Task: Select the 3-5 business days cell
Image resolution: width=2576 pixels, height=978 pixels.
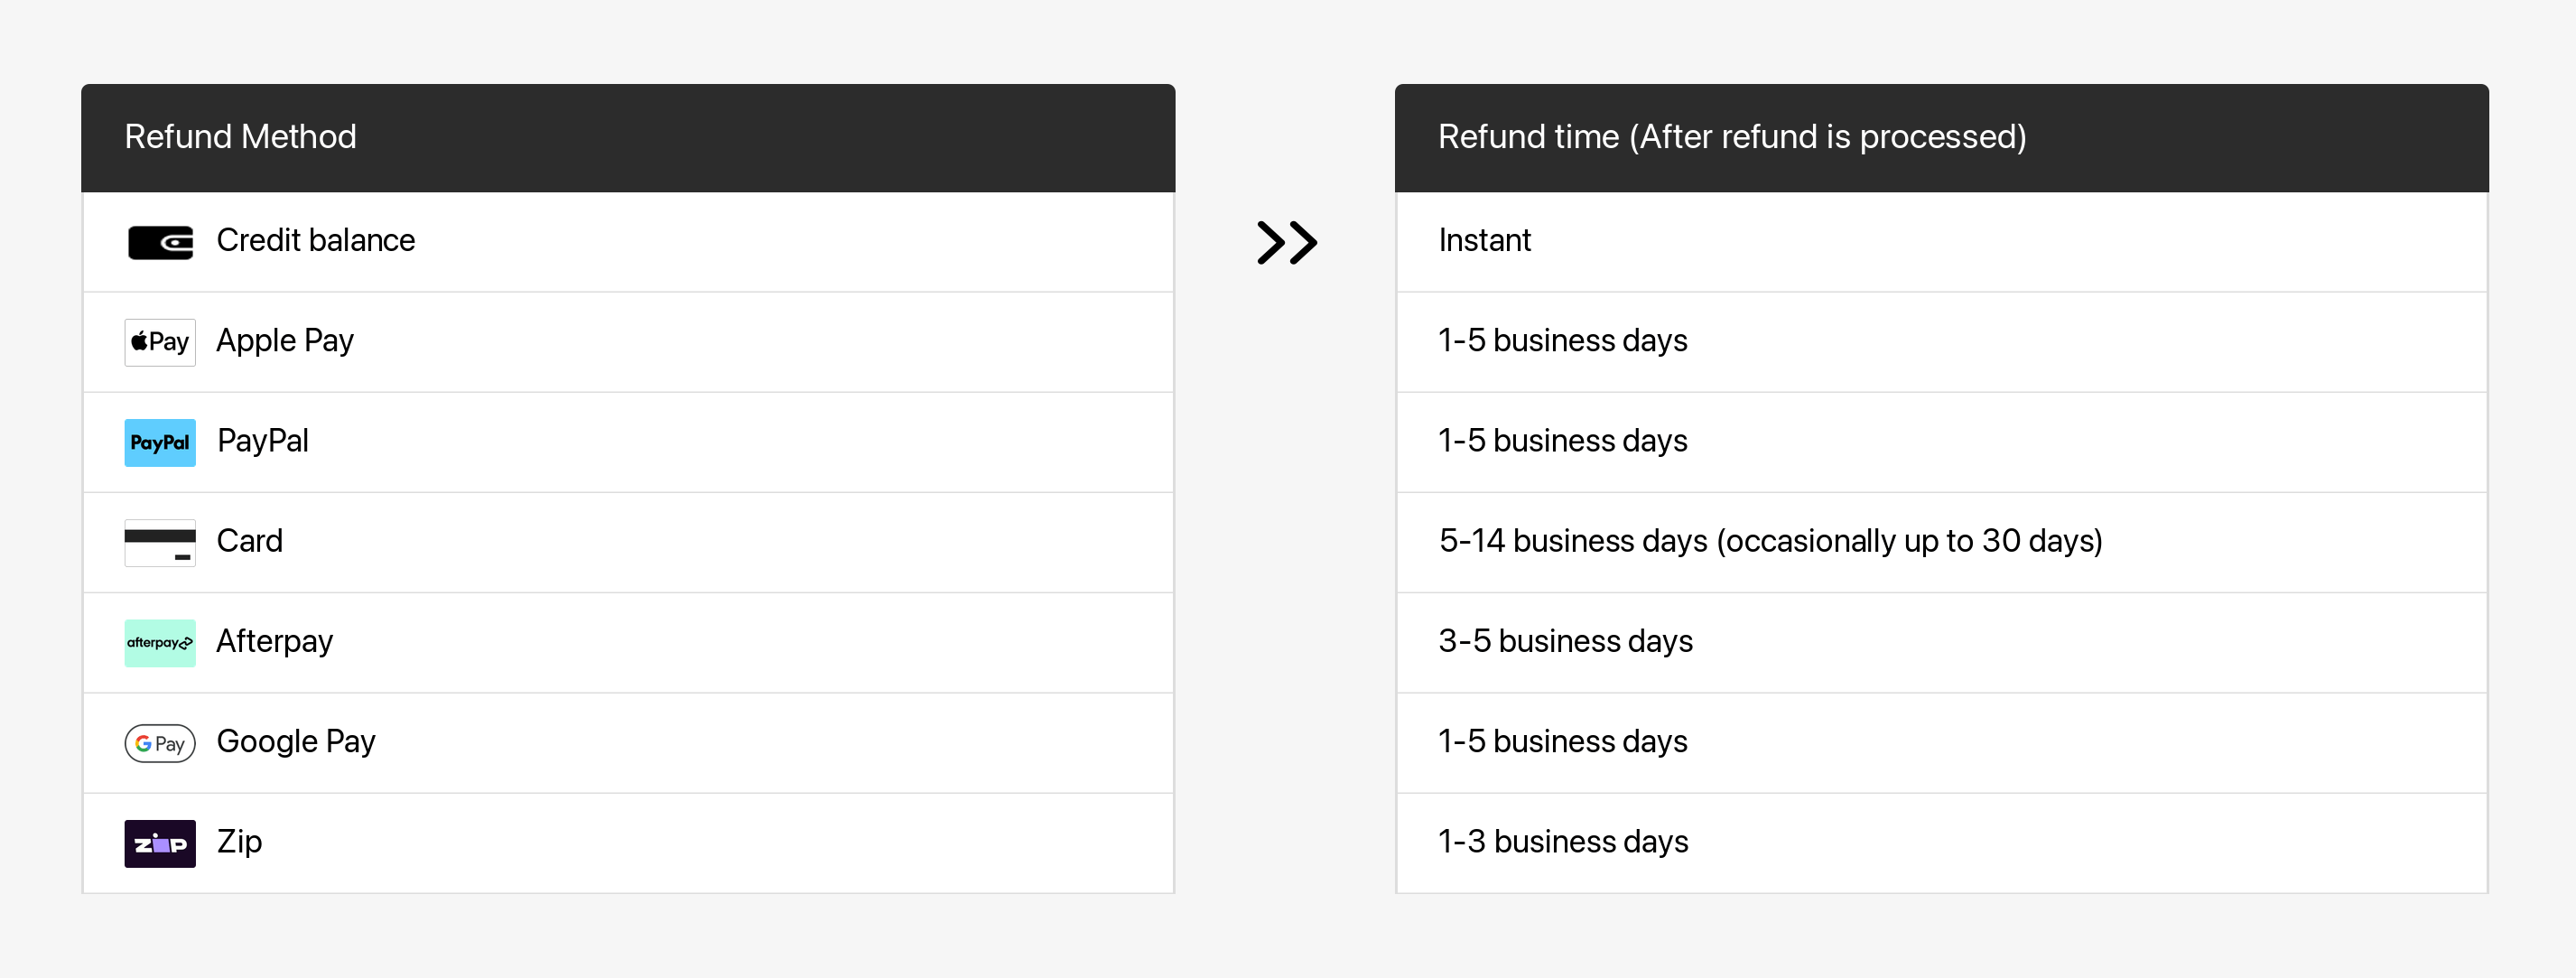Action: (x=1565, y=641)
